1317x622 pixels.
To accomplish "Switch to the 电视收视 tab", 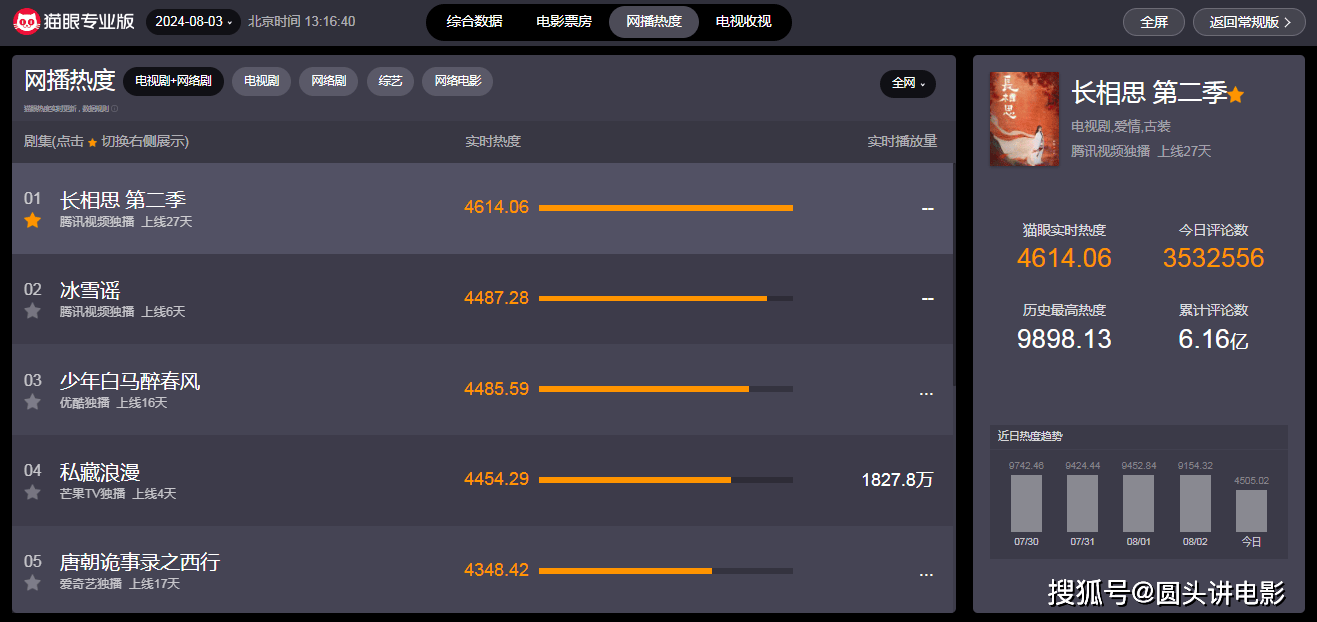I will (744, 22).
